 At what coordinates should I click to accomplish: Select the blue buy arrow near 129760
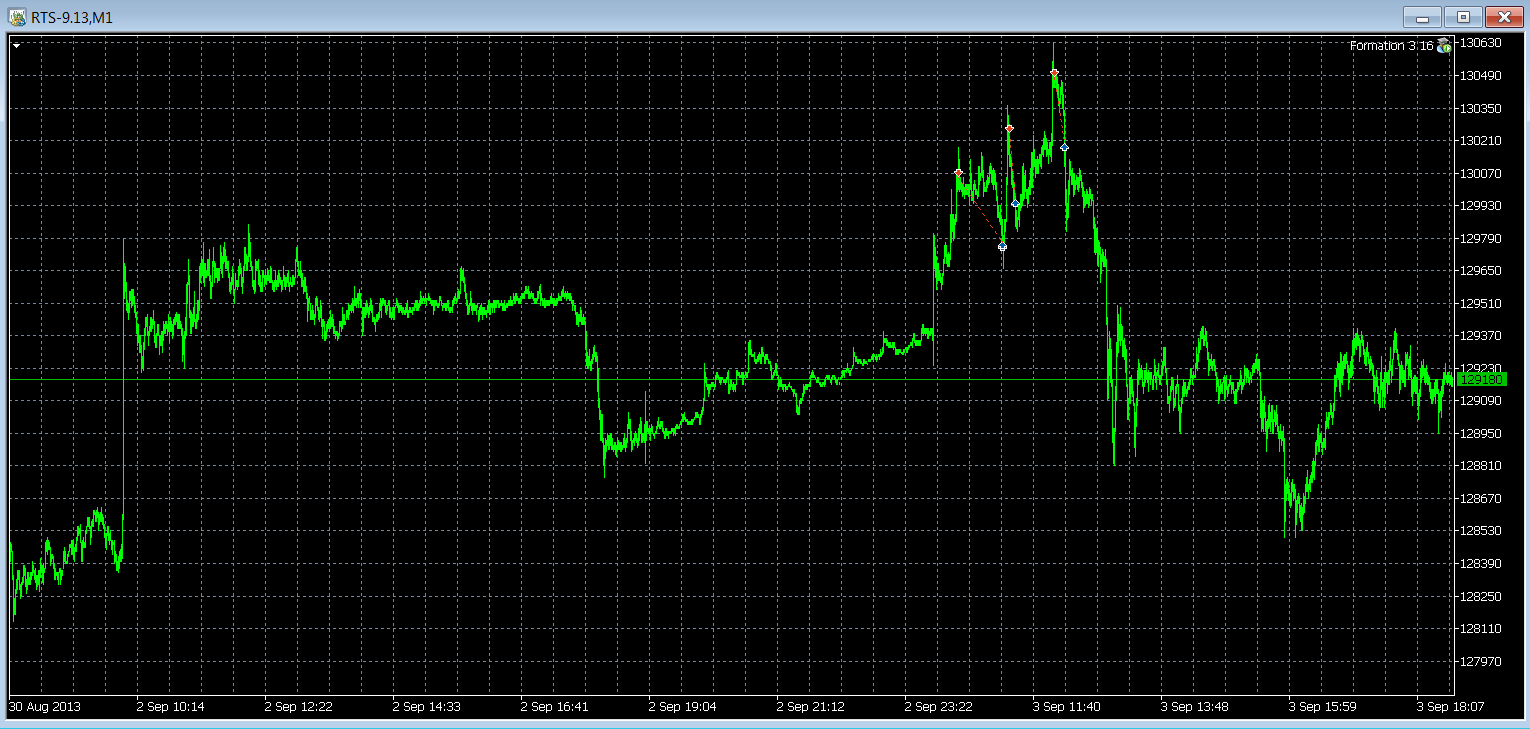[1002, 247]
